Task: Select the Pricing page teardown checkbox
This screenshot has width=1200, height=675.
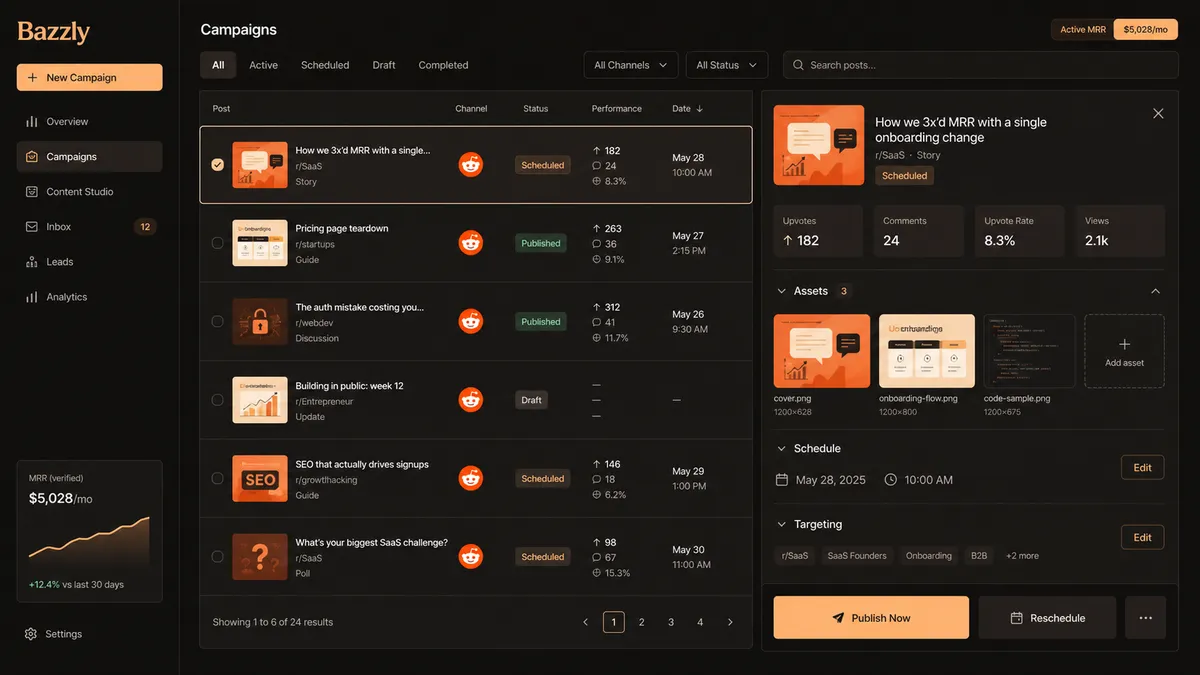Action: click(217, 243)
